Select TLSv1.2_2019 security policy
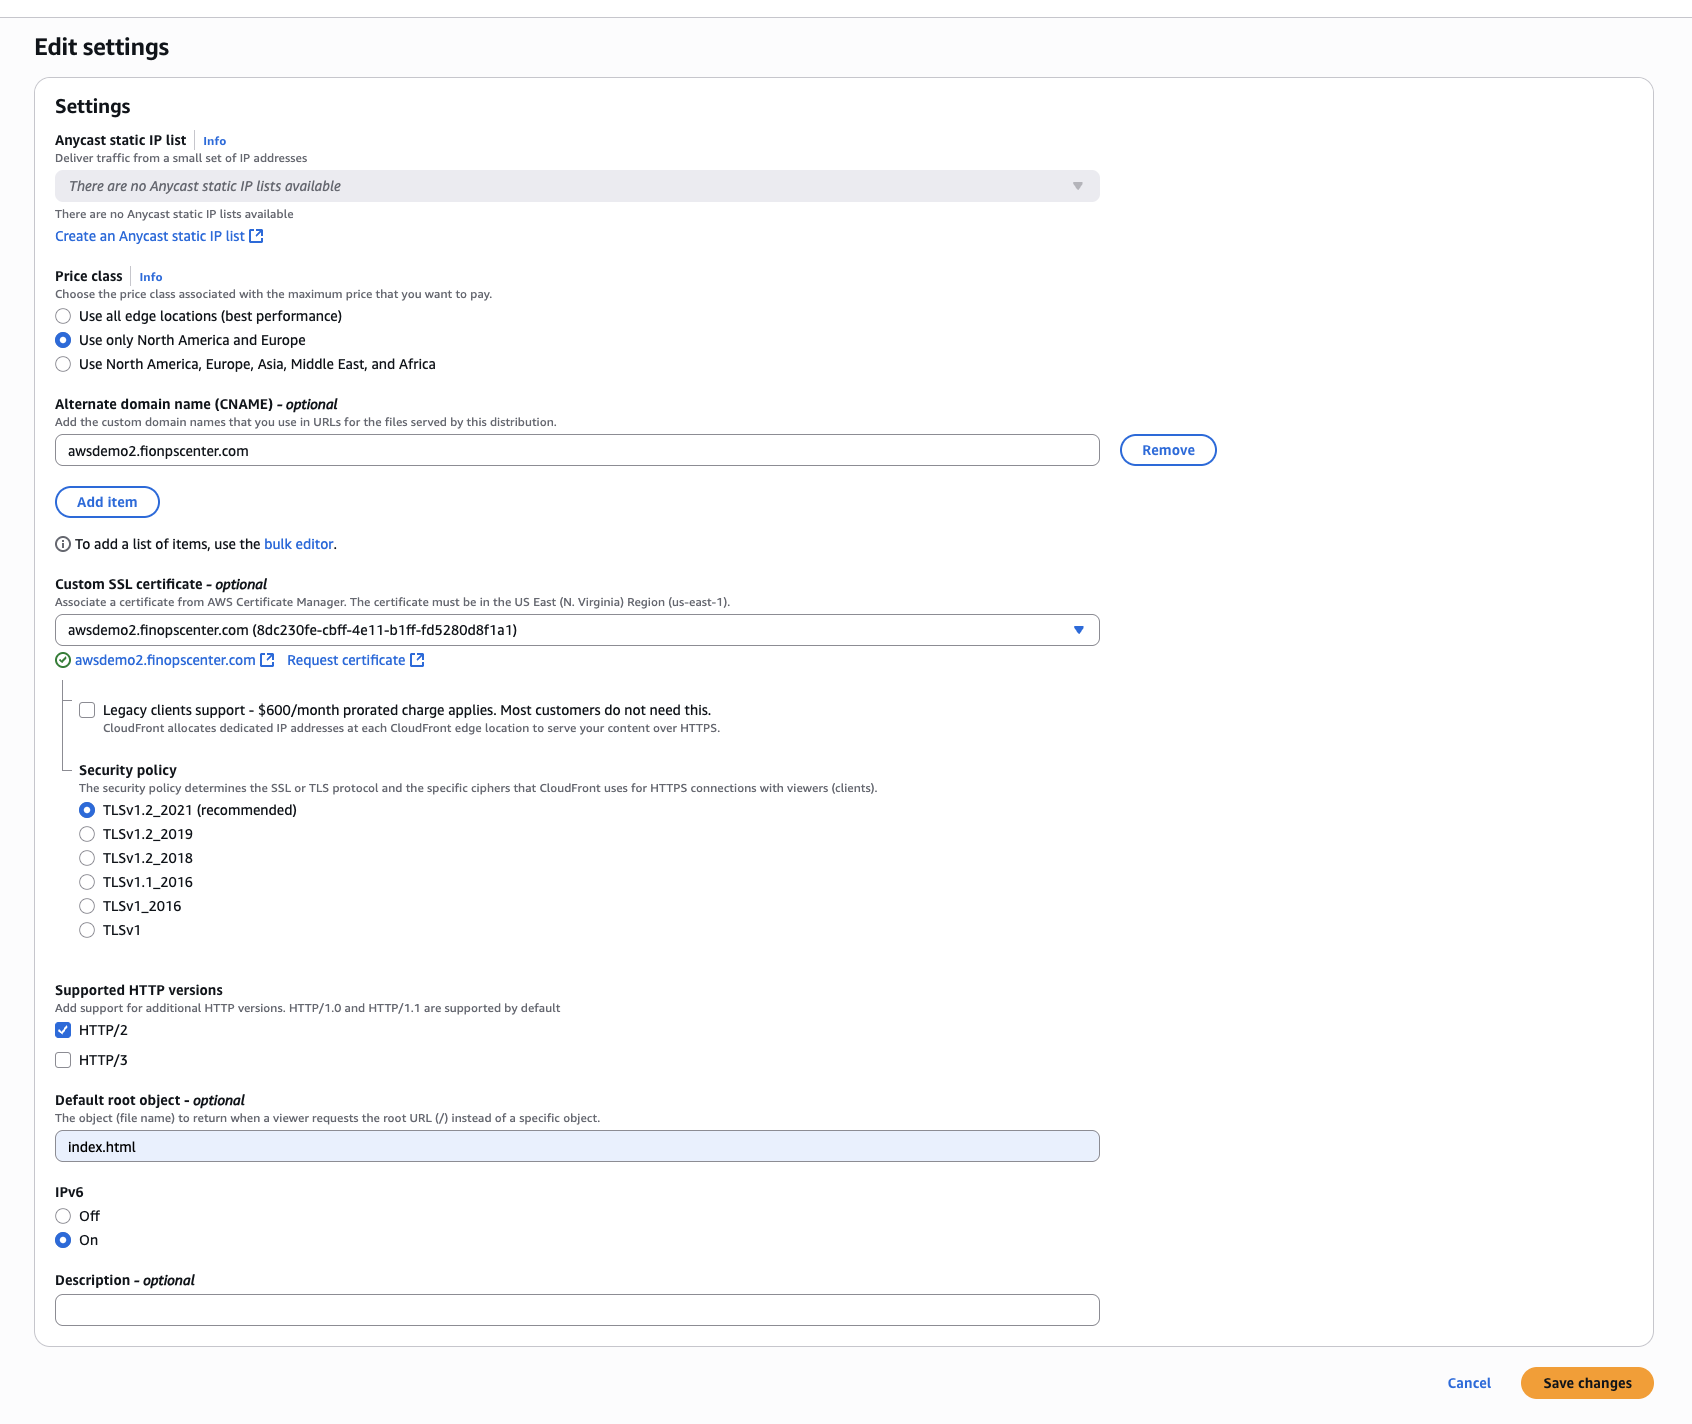The height and width of the screenshot is (1424, 1692). pos(87,834)
